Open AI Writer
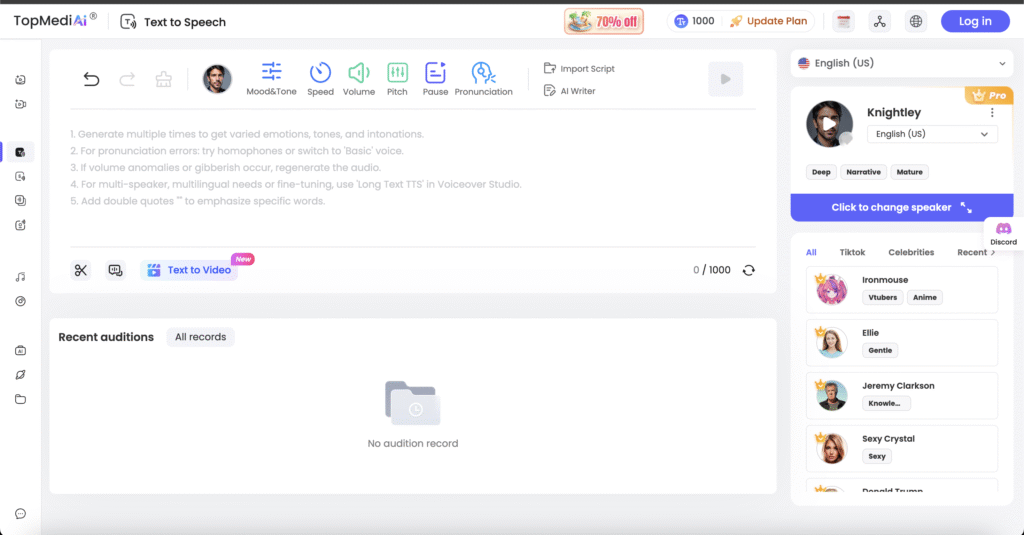Screen dimensions: 1024x535 [x=570, y=91]
